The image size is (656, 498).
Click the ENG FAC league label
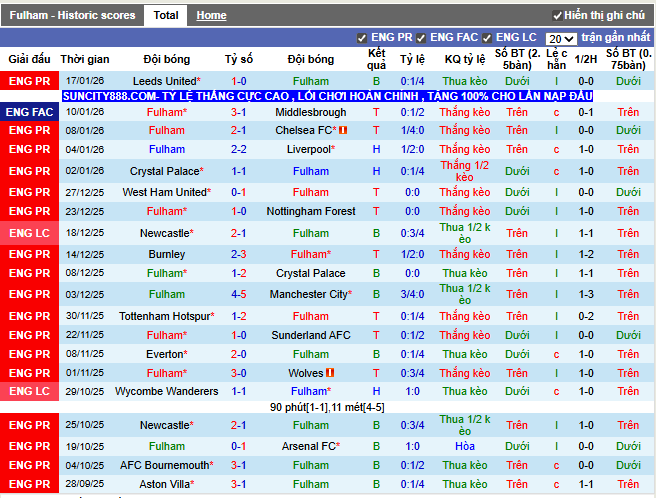pyautogui.click(x=29, y=112)
